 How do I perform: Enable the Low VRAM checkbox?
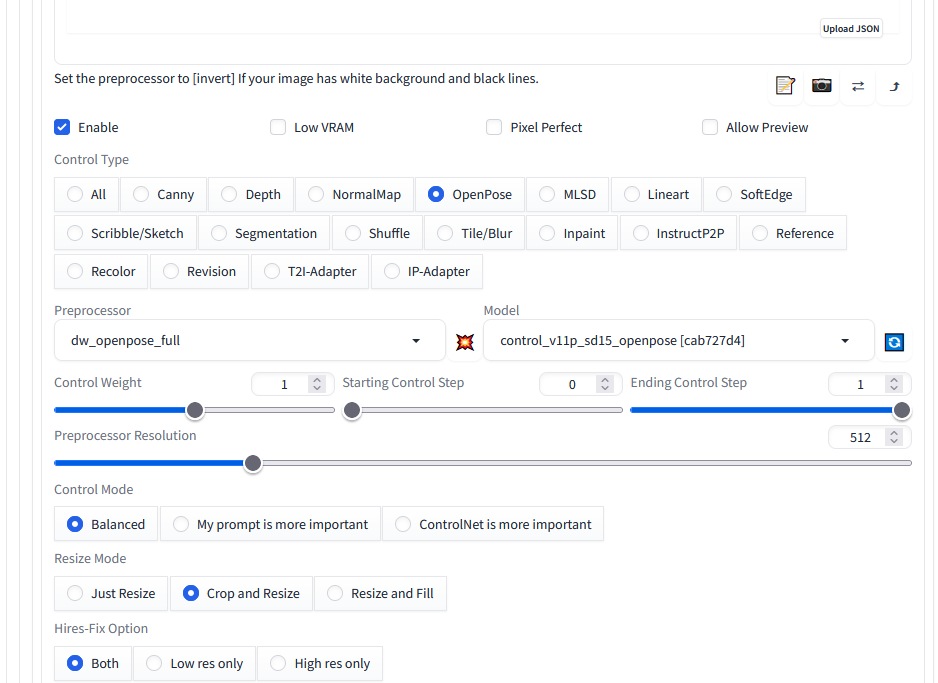click(x=278, y=127)
